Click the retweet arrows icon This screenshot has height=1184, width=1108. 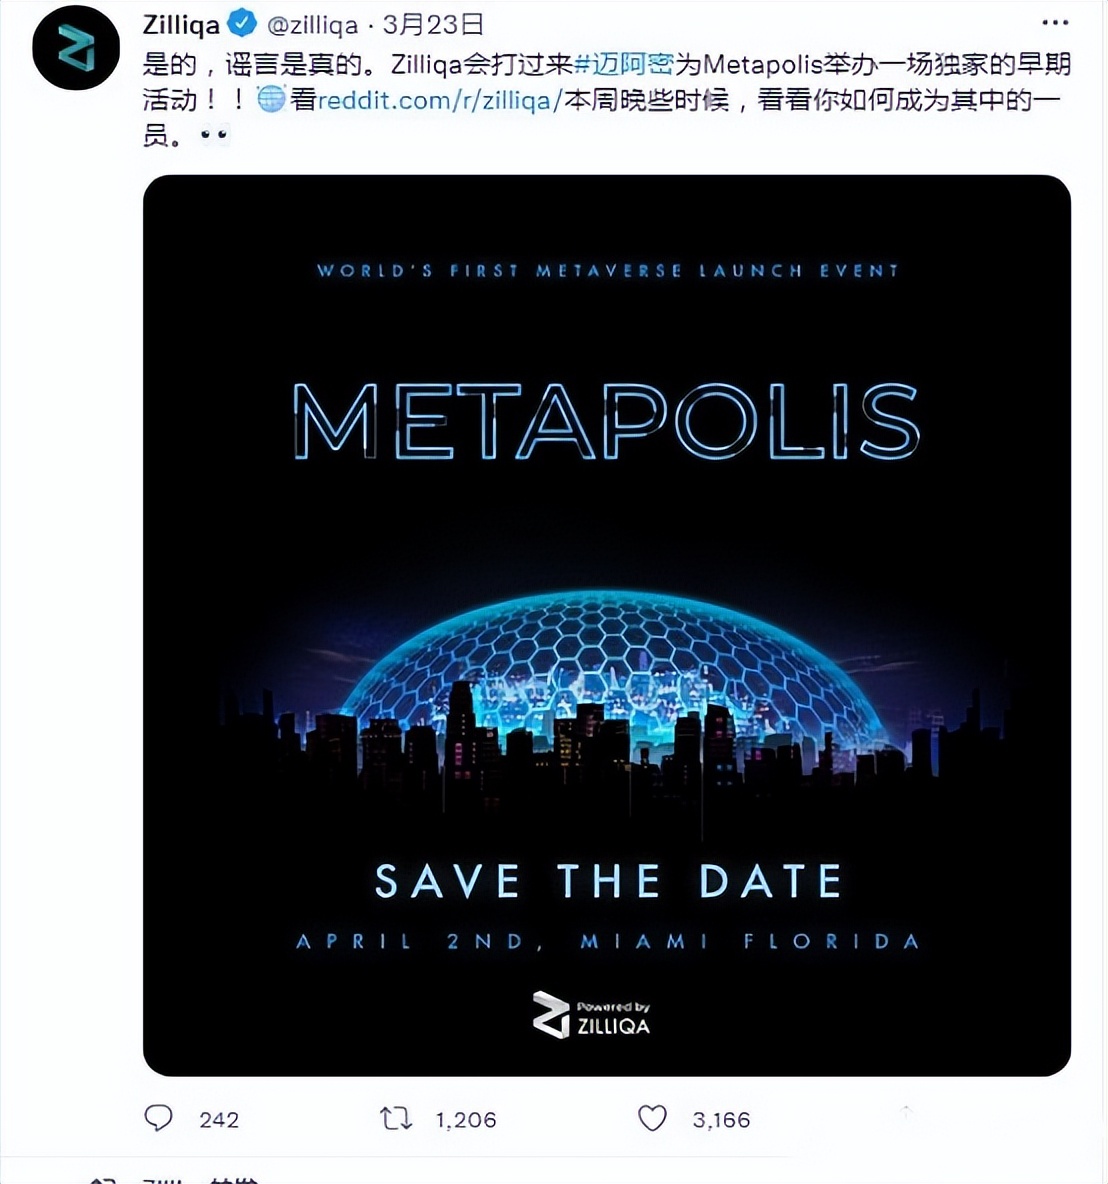pyautogui.click(x=396, y=1118)
